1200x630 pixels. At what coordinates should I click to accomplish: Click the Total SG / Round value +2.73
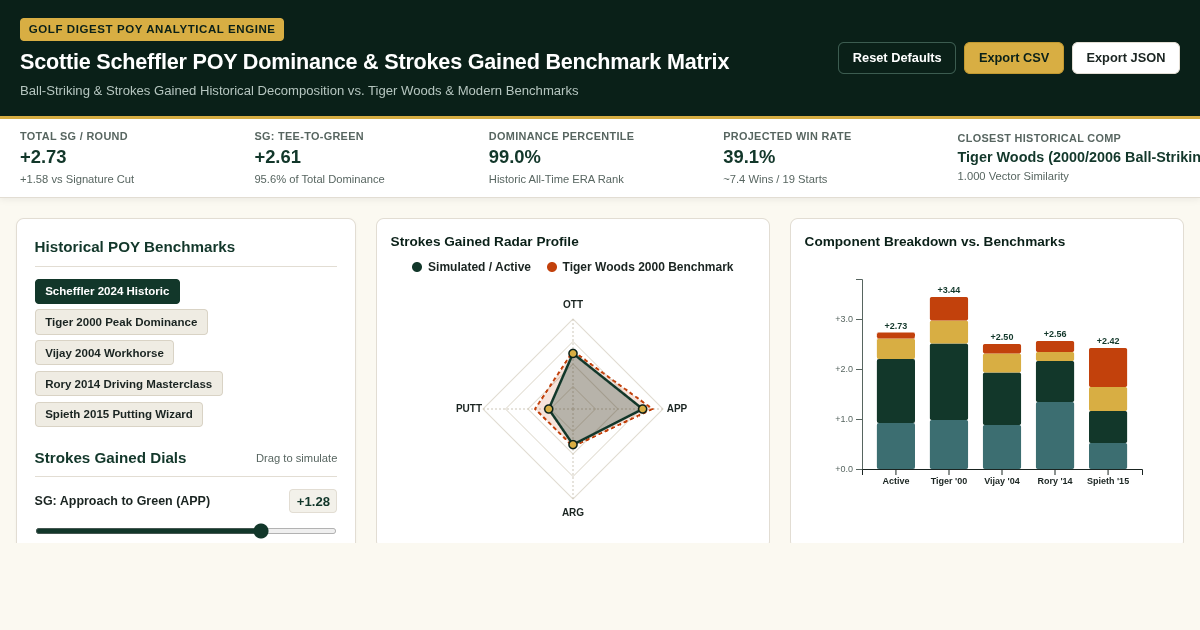[x=43, y=157]
